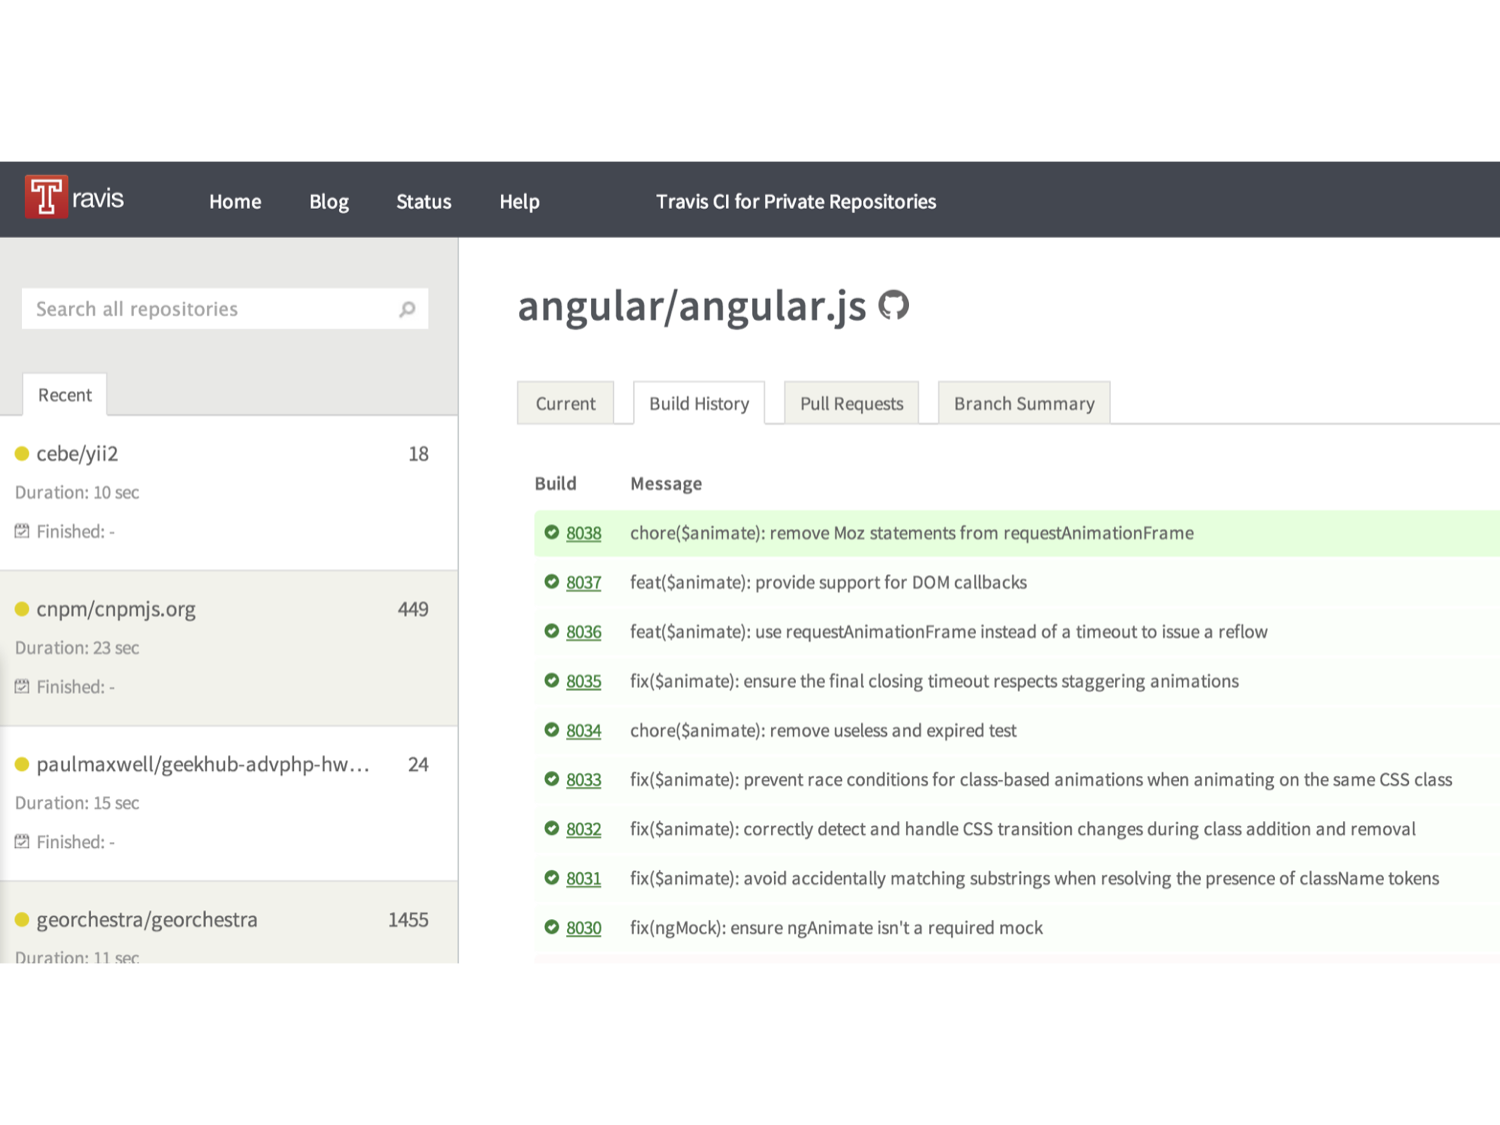
Task: Click the 'Duration: 23 sec' text
Action: click(x=77, y=647)
